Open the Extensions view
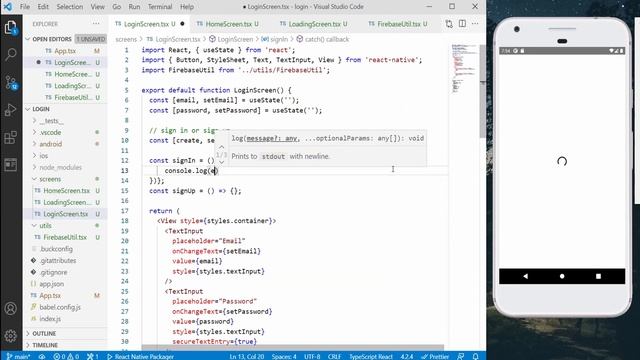 (x=11, y=138)
